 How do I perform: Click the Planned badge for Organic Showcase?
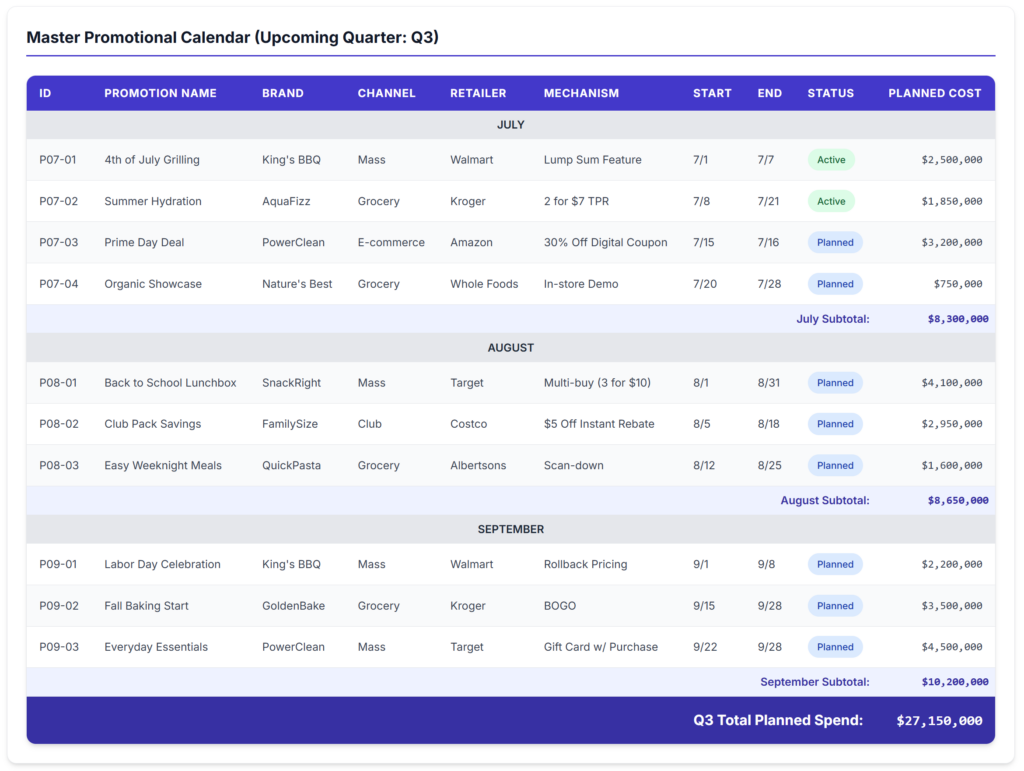point(835,284)
